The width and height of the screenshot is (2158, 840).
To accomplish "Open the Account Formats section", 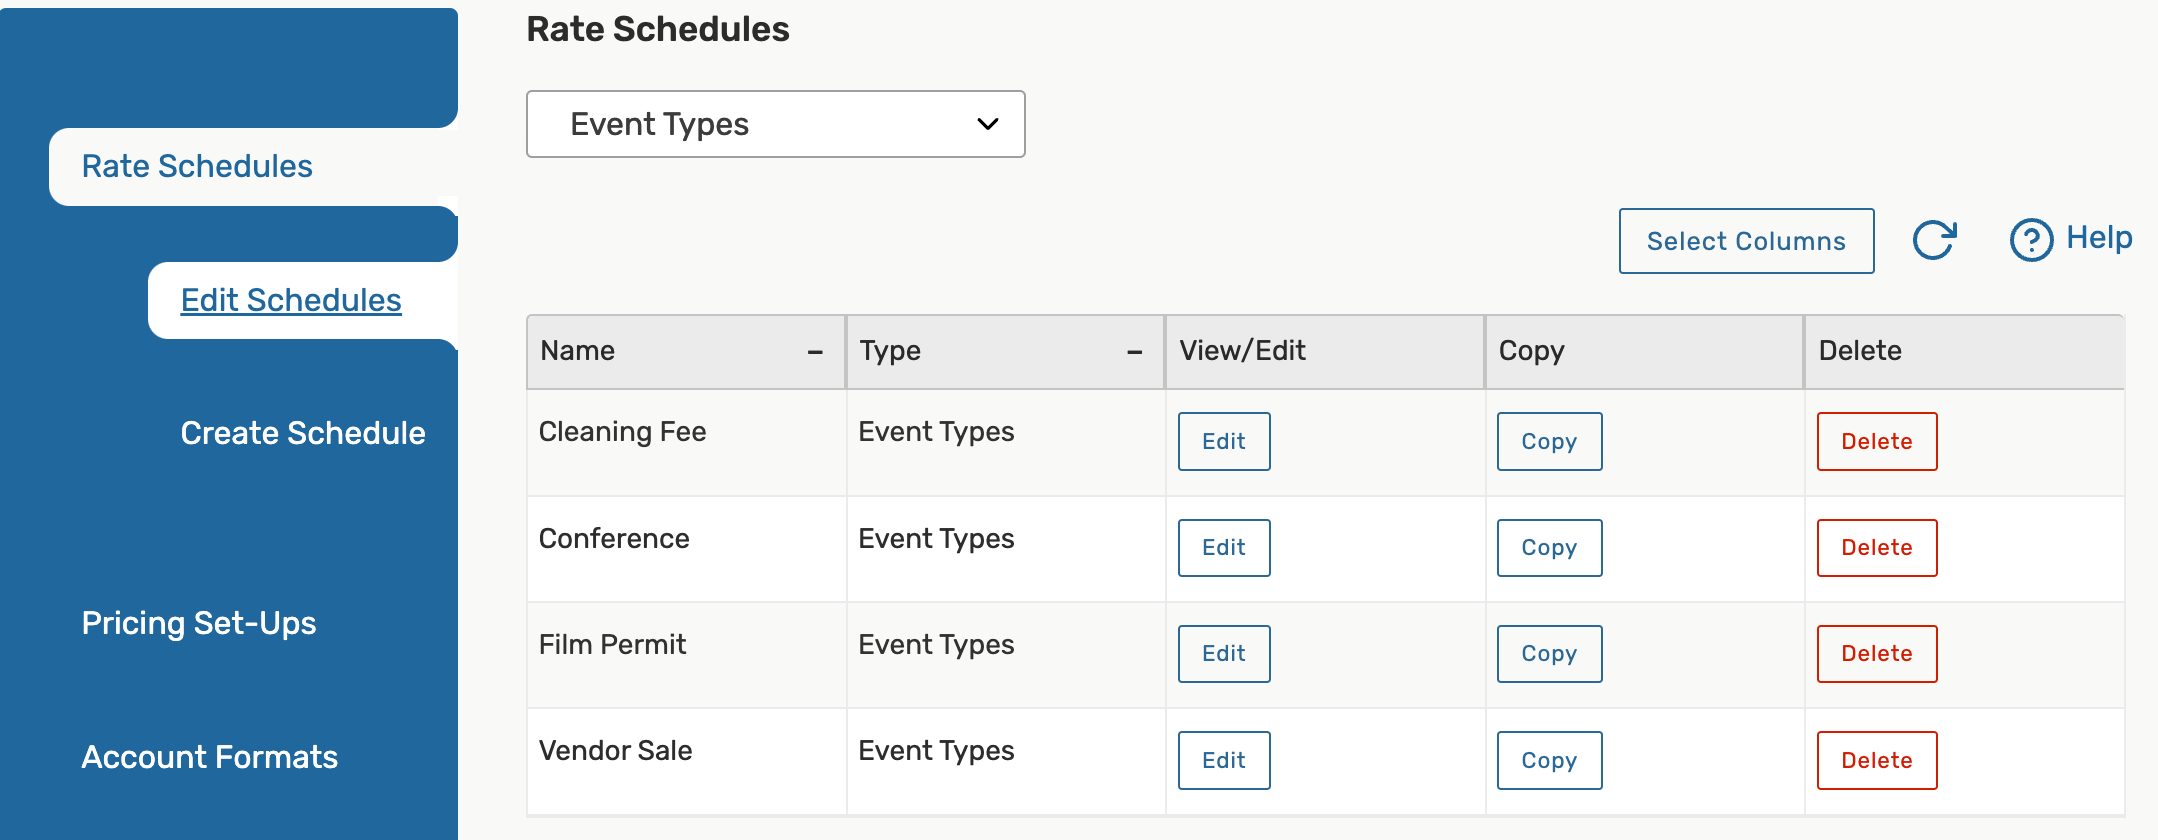I will tap(210, 757).
